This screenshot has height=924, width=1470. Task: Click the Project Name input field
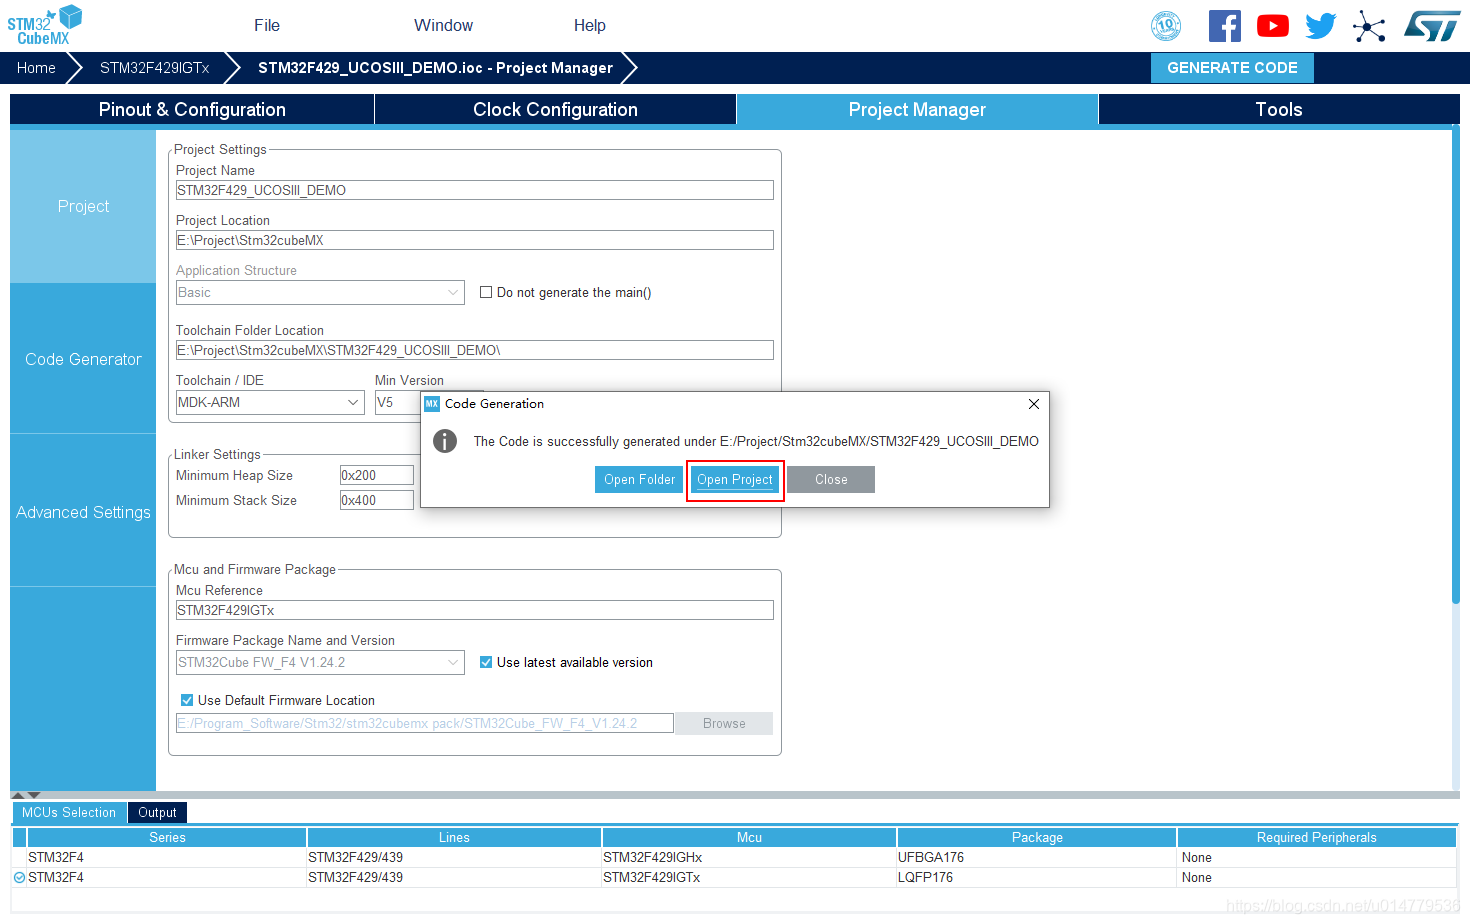[475, 190]
